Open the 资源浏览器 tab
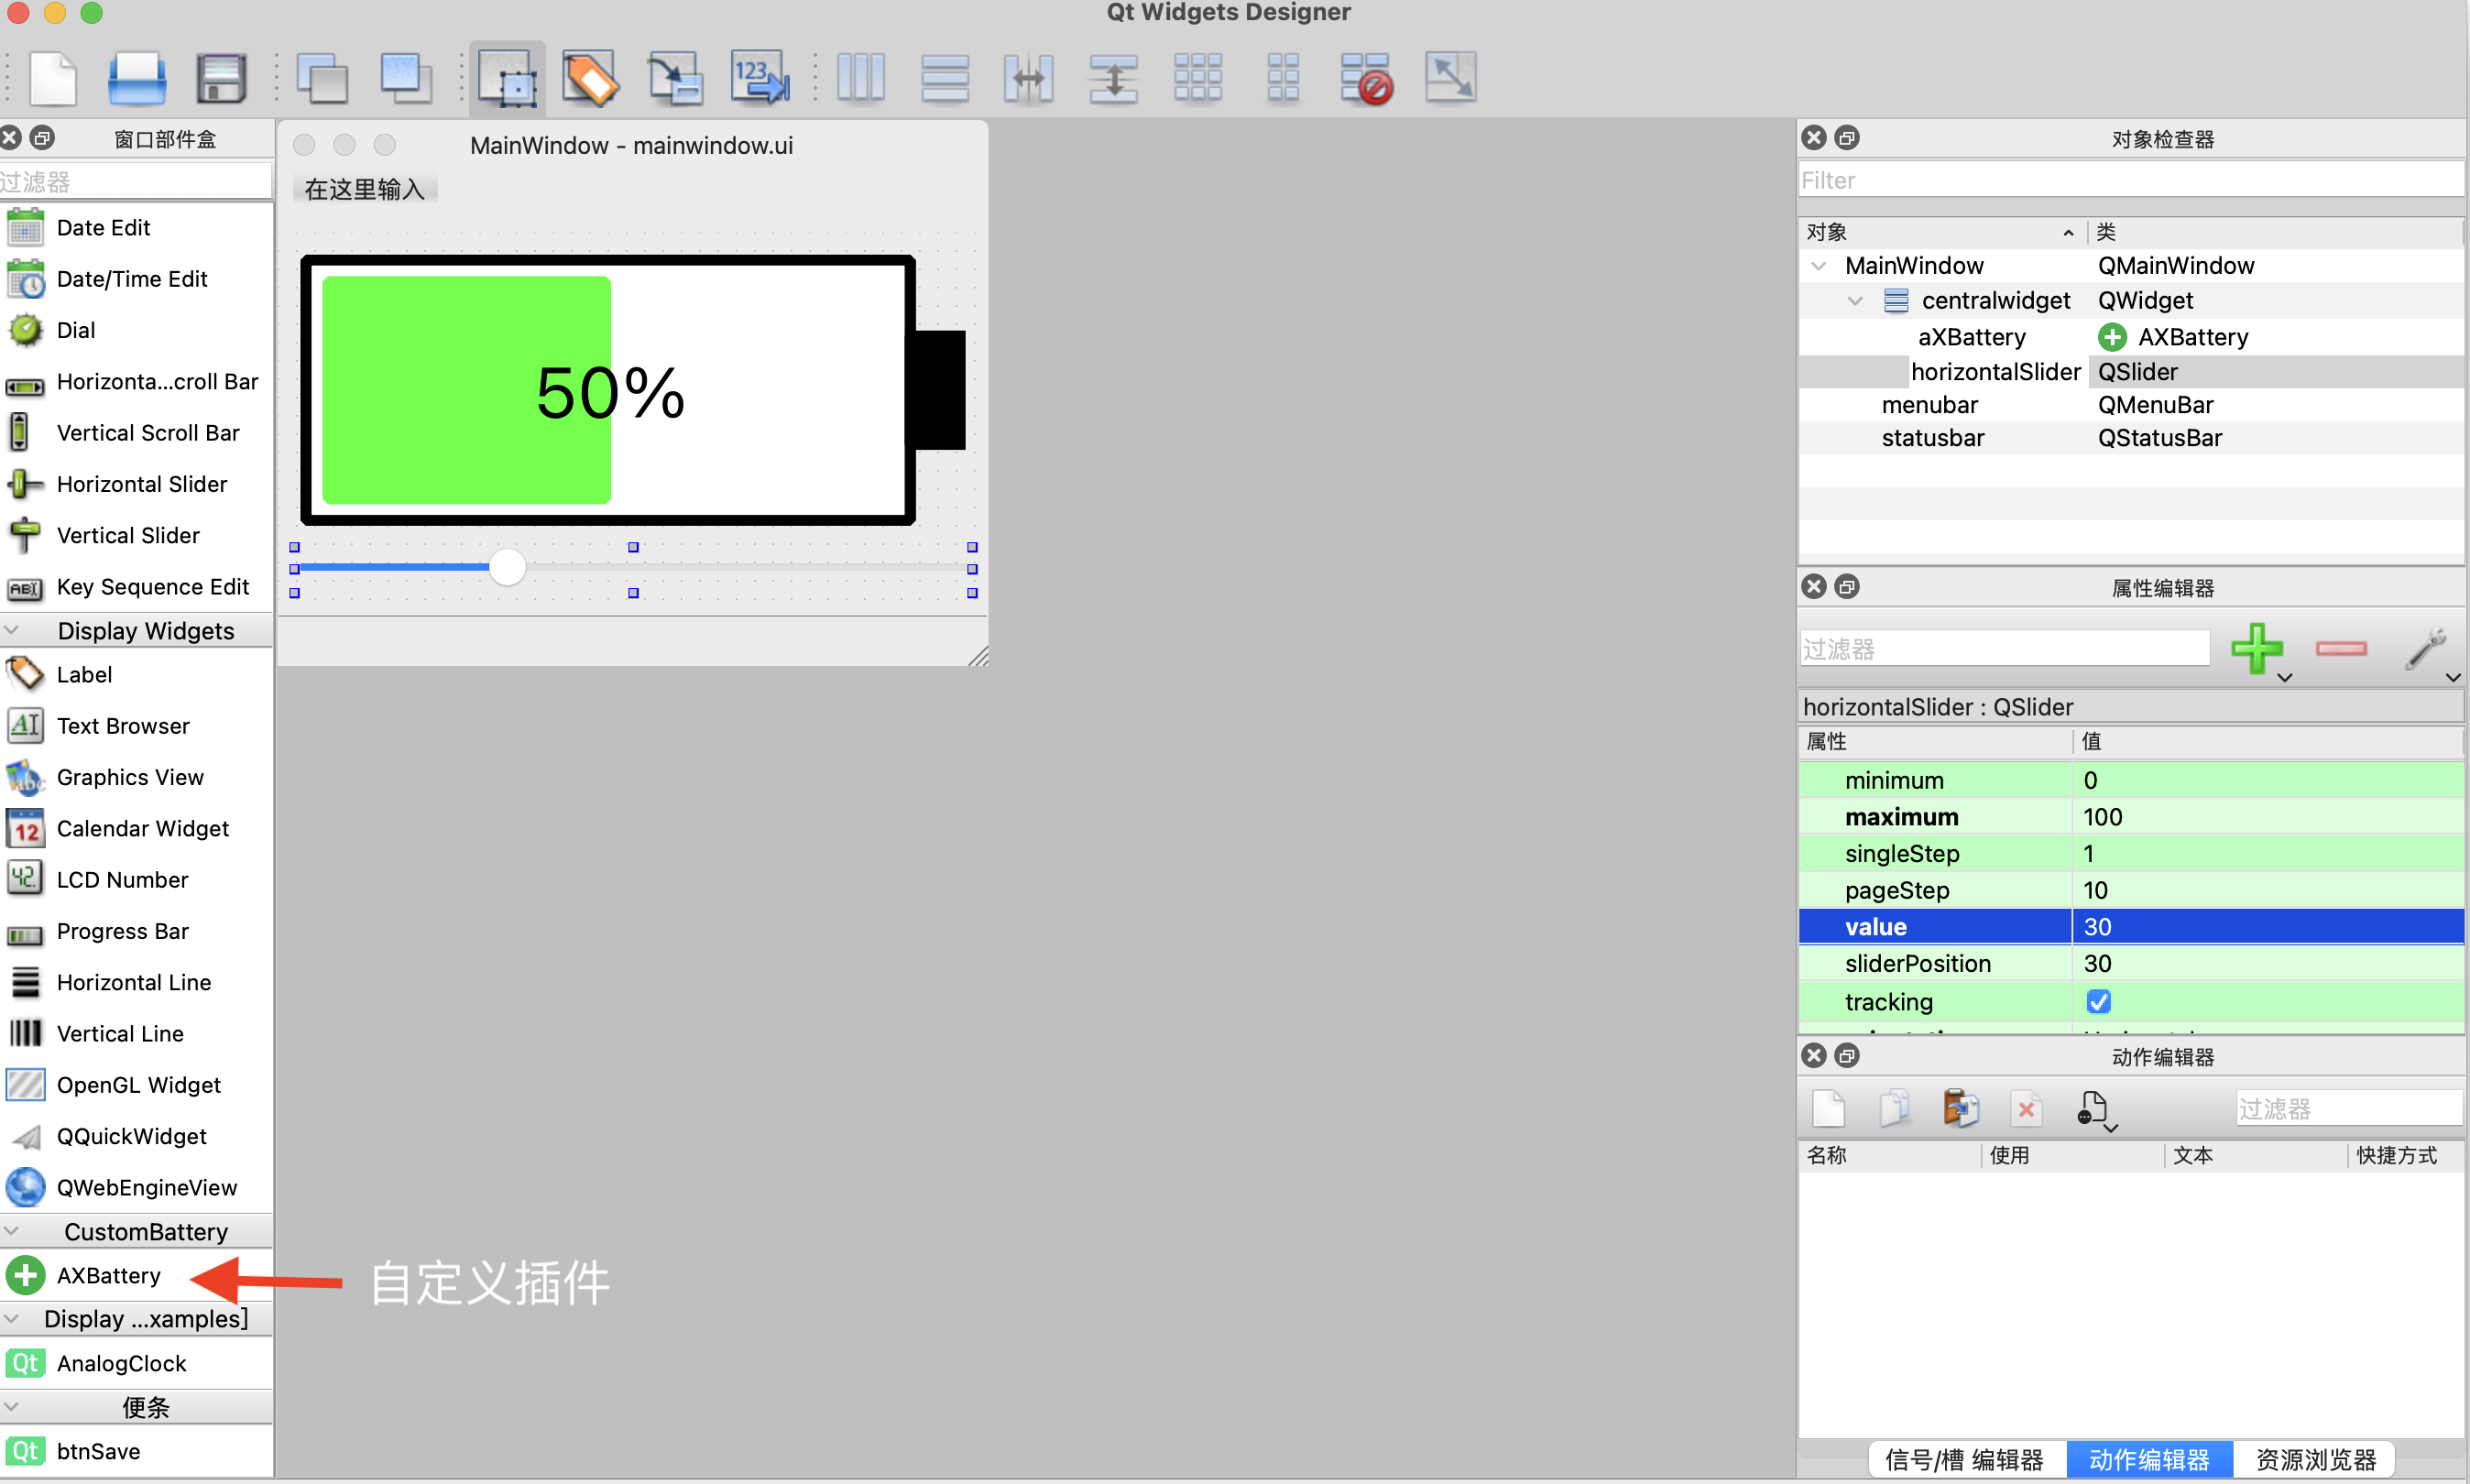 pyautogui.click(x=2315, y=1459)
